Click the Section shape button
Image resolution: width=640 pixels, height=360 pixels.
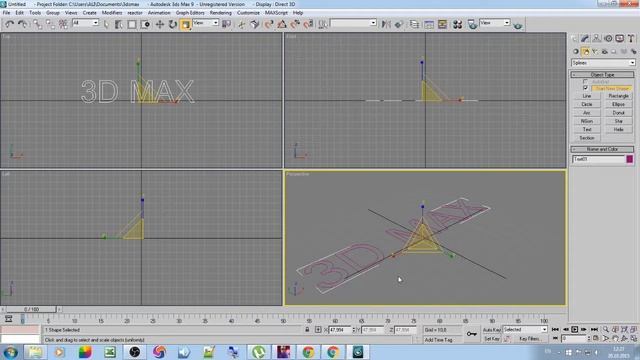[587, 138]
